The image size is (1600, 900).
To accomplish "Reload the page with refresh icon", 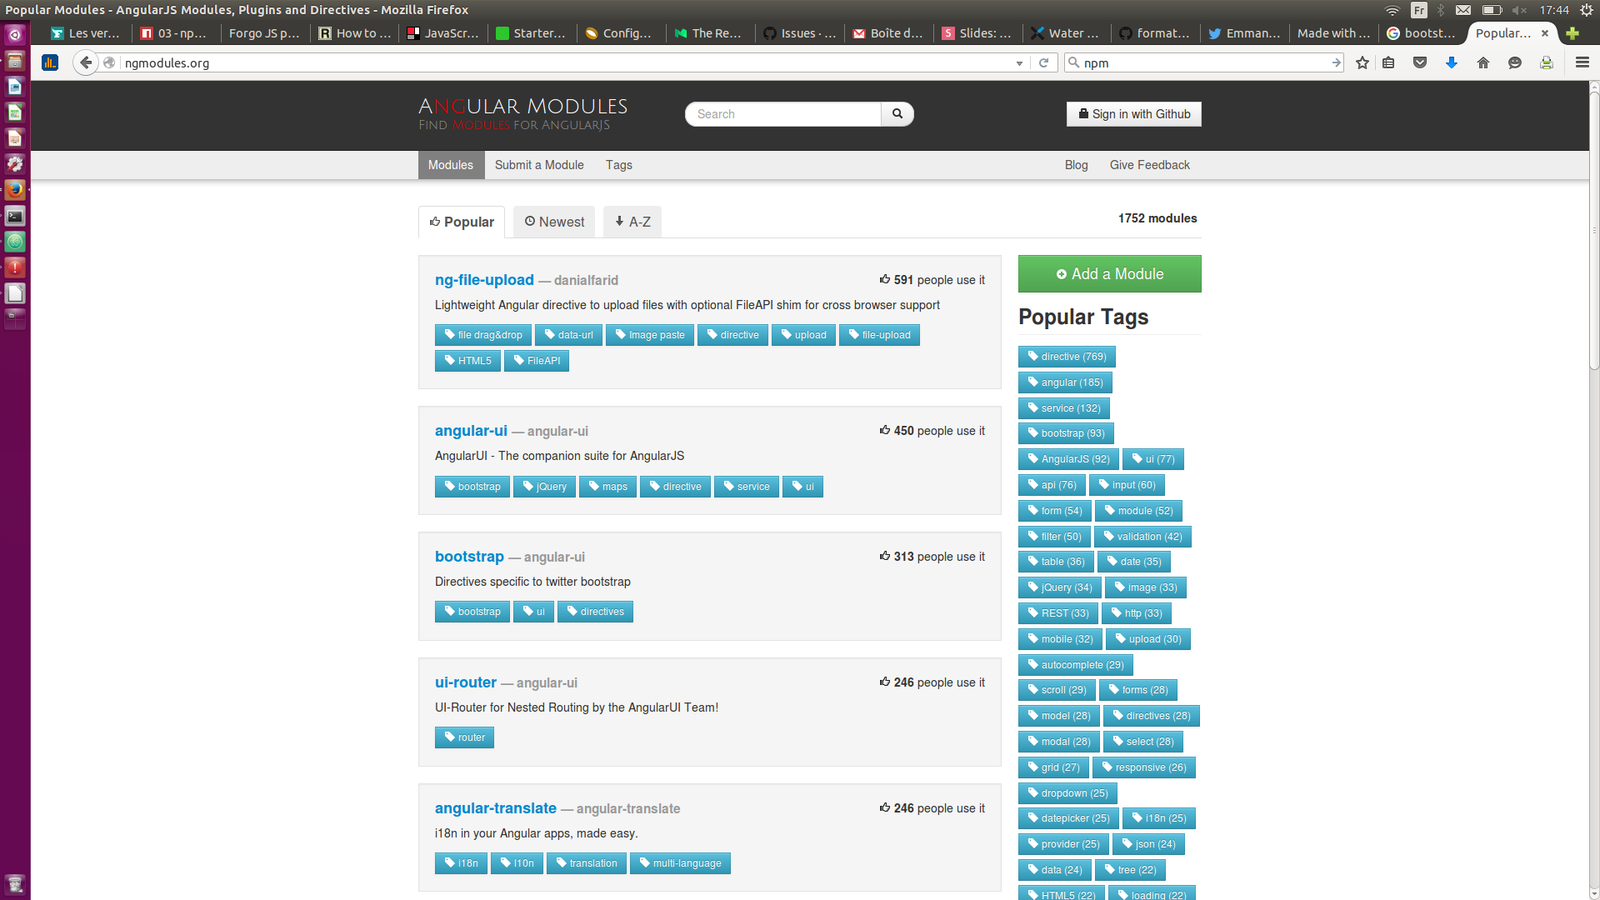I will click(x=1043, y=62).
